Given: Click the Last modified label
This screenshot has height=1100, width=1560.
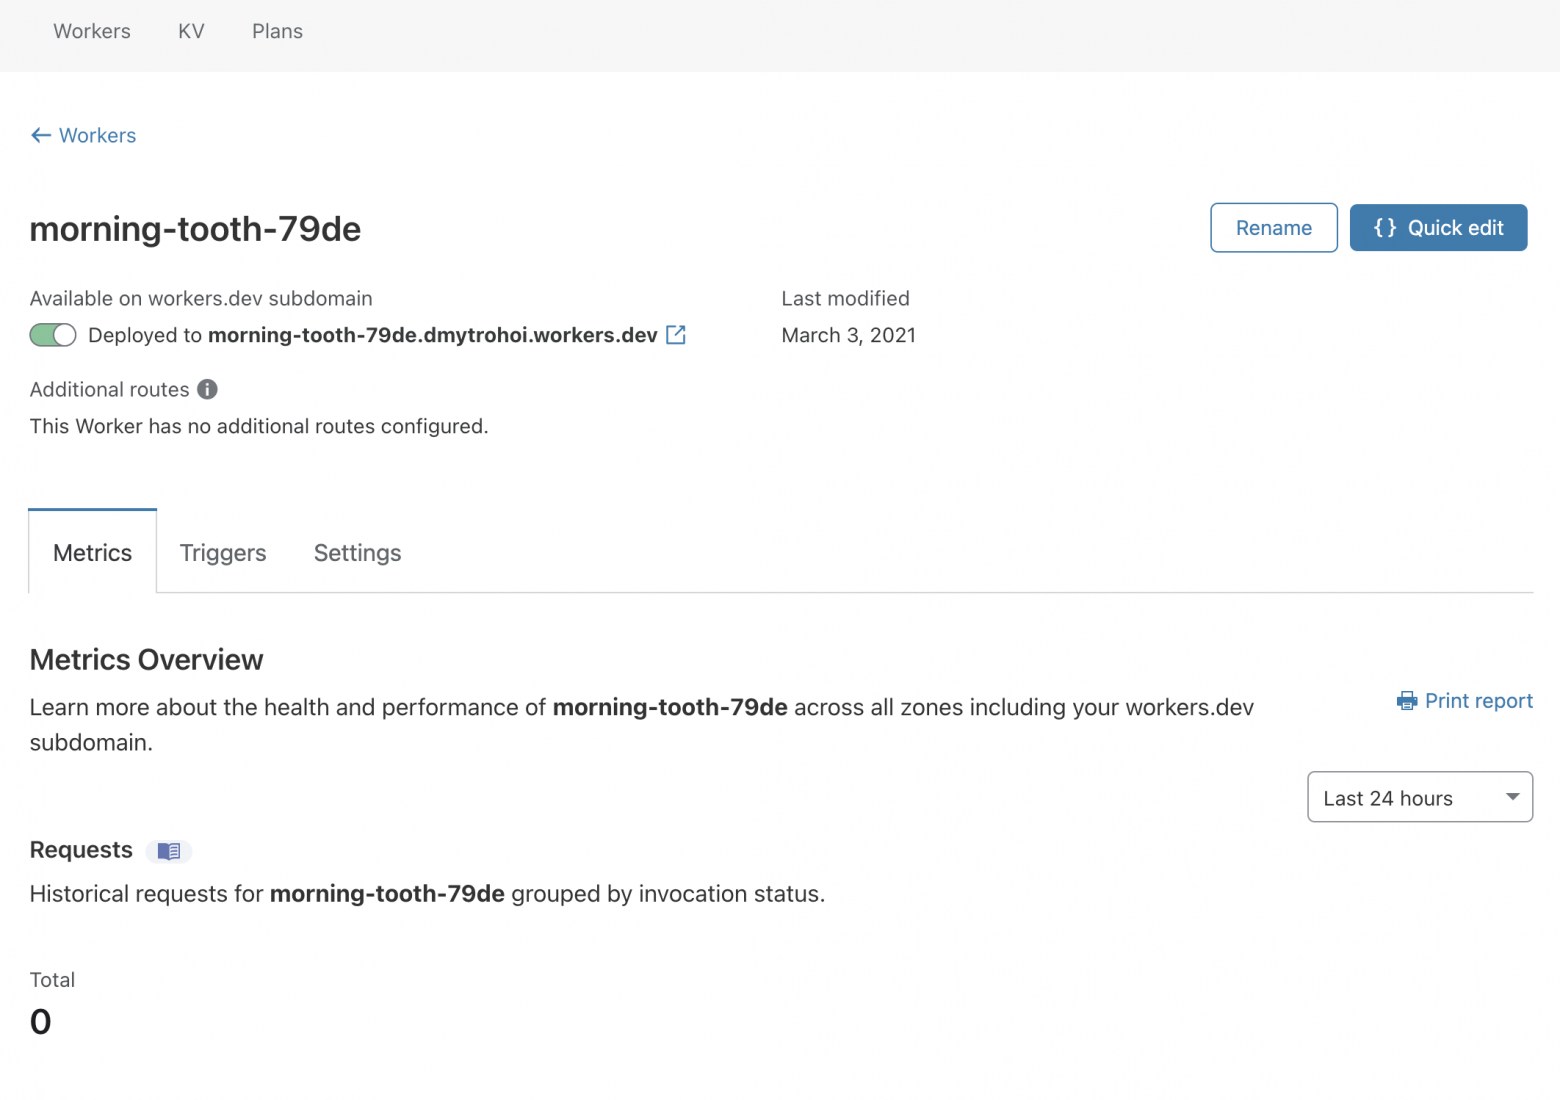Looking at the screenshot, I should 846,298.
